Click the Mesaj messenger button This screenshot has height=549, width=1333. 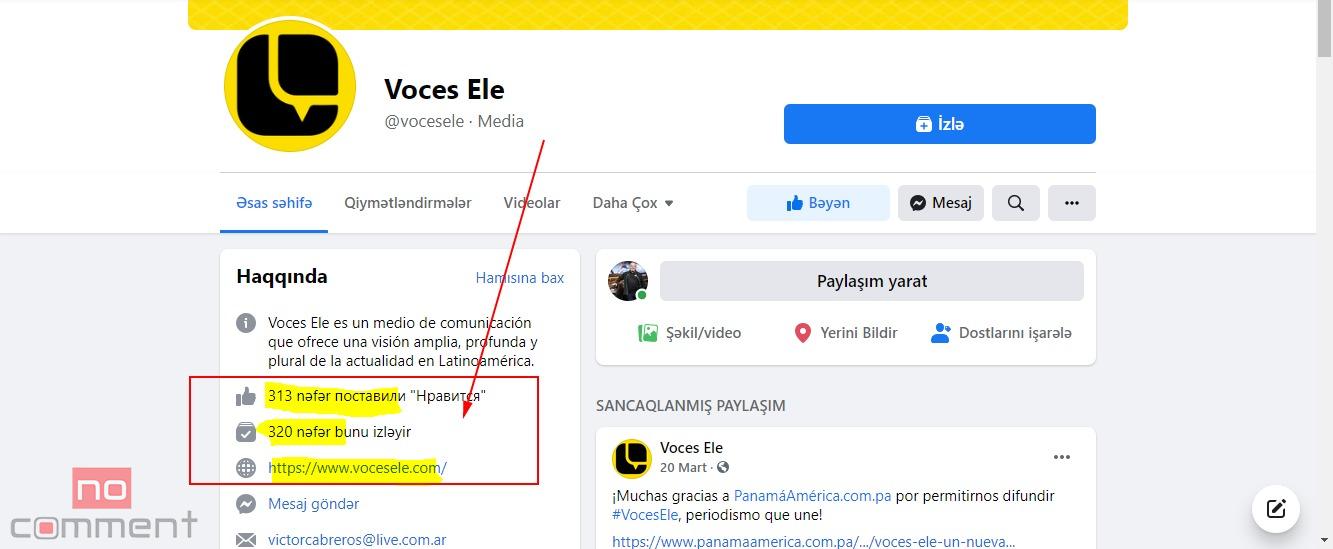(x=941, y=203)
